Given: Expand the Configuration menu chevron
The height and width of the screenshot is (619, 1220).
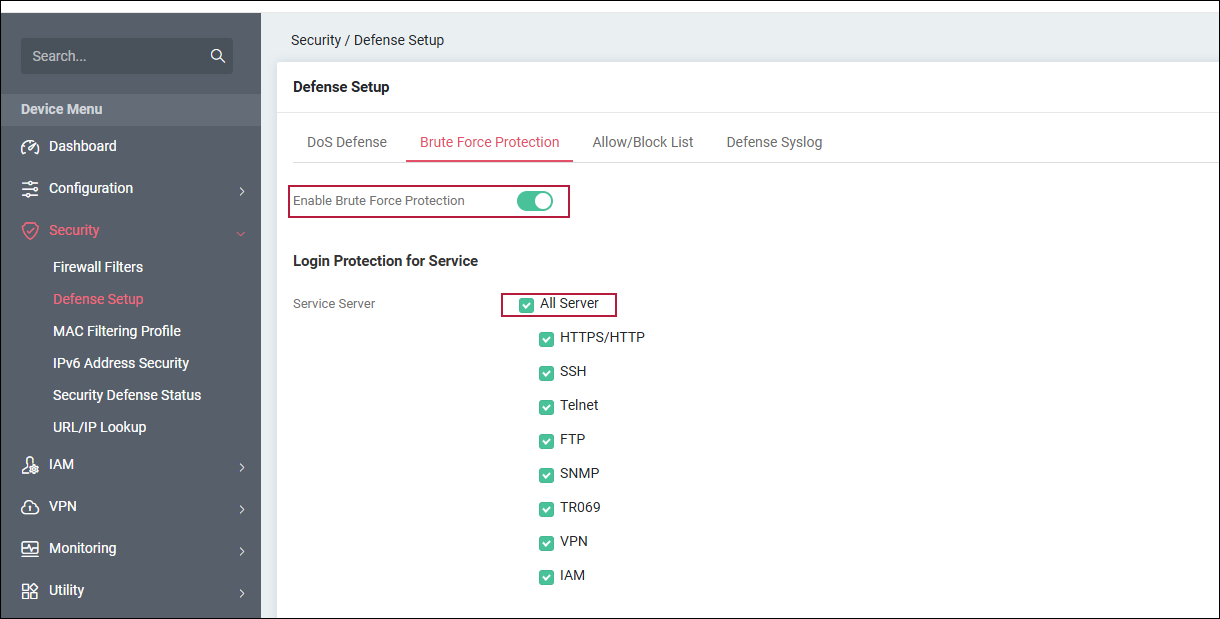Looking at the screenshot, I should 241,191.
